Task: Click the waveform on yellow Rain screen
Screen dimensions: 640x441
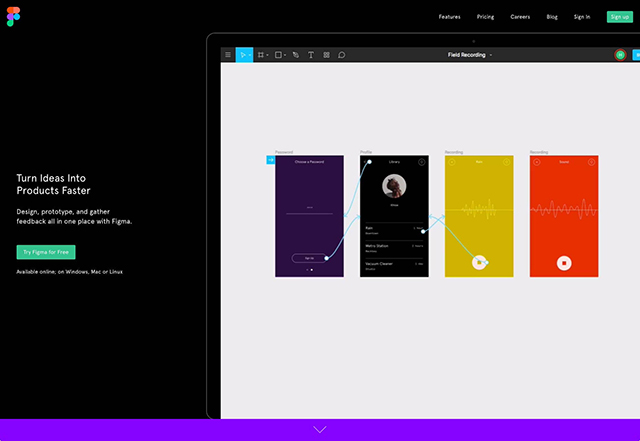Action: 479,209
